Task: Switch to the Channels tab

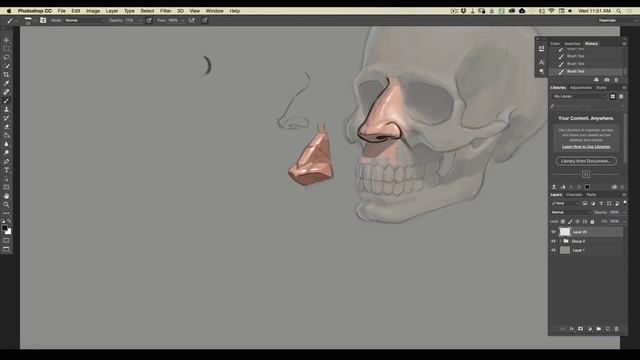Action: 574,195
